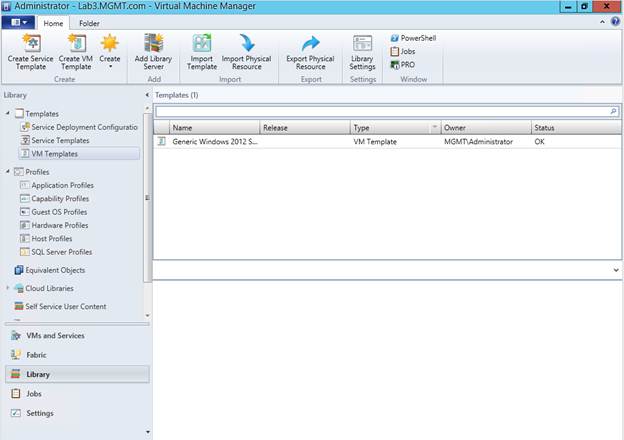Switch to the Folder ribbon tab
624x440 pixels.
pos(89,23)
